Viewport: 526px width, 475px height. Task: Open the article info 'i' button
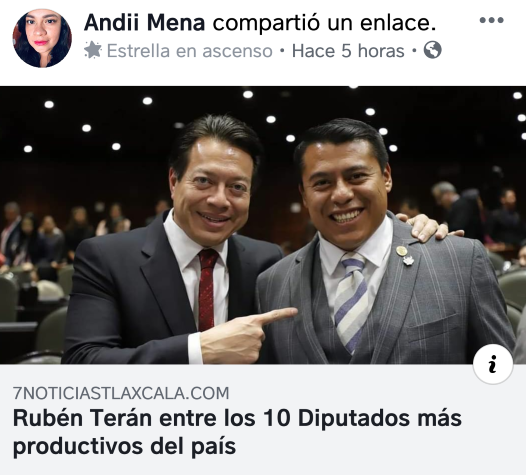(493, 364)
